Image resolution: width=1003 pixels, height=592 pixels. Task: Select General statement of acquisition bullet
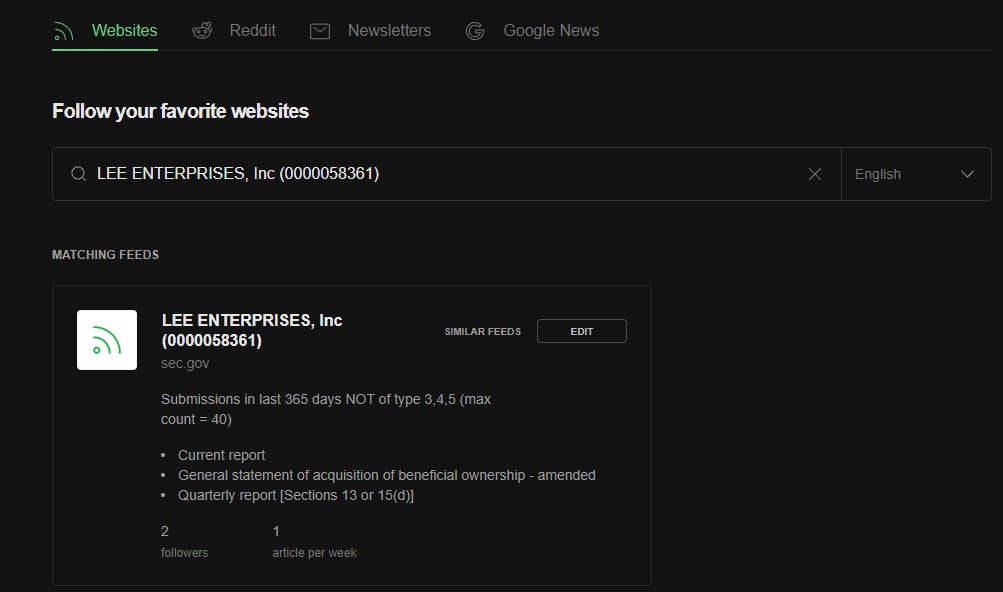pos(386,475)
